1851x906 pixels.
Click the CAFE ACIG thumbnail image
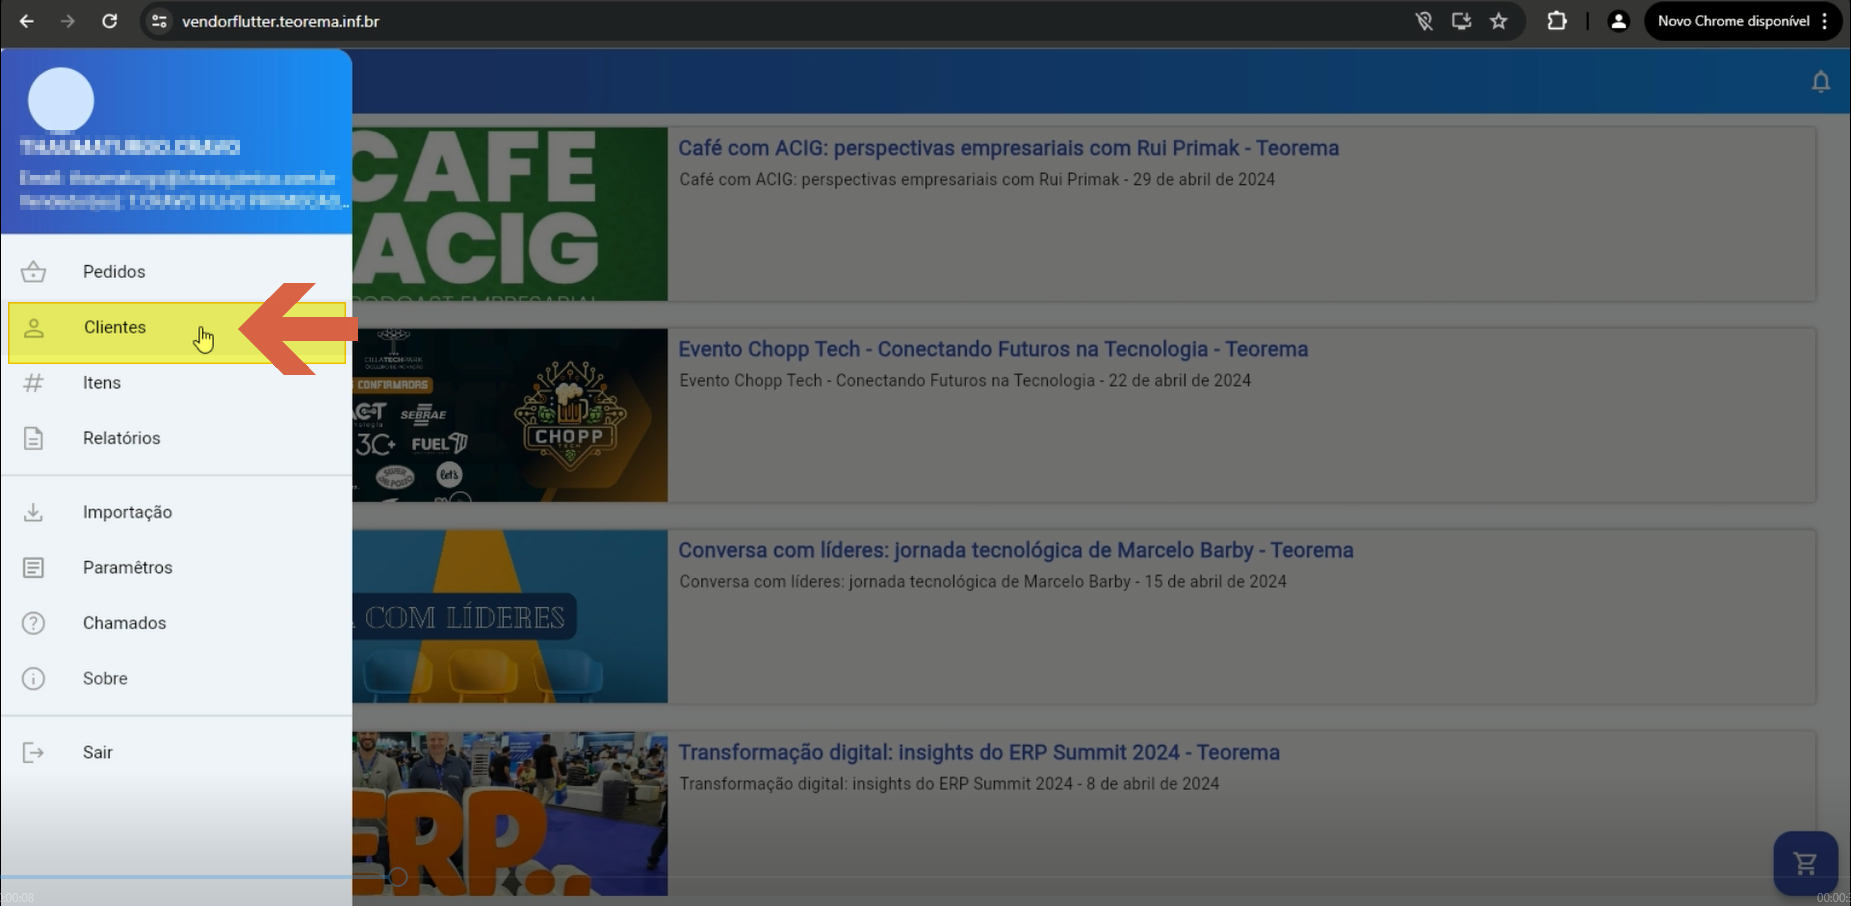pyautogui.click(x=510, y=214)
